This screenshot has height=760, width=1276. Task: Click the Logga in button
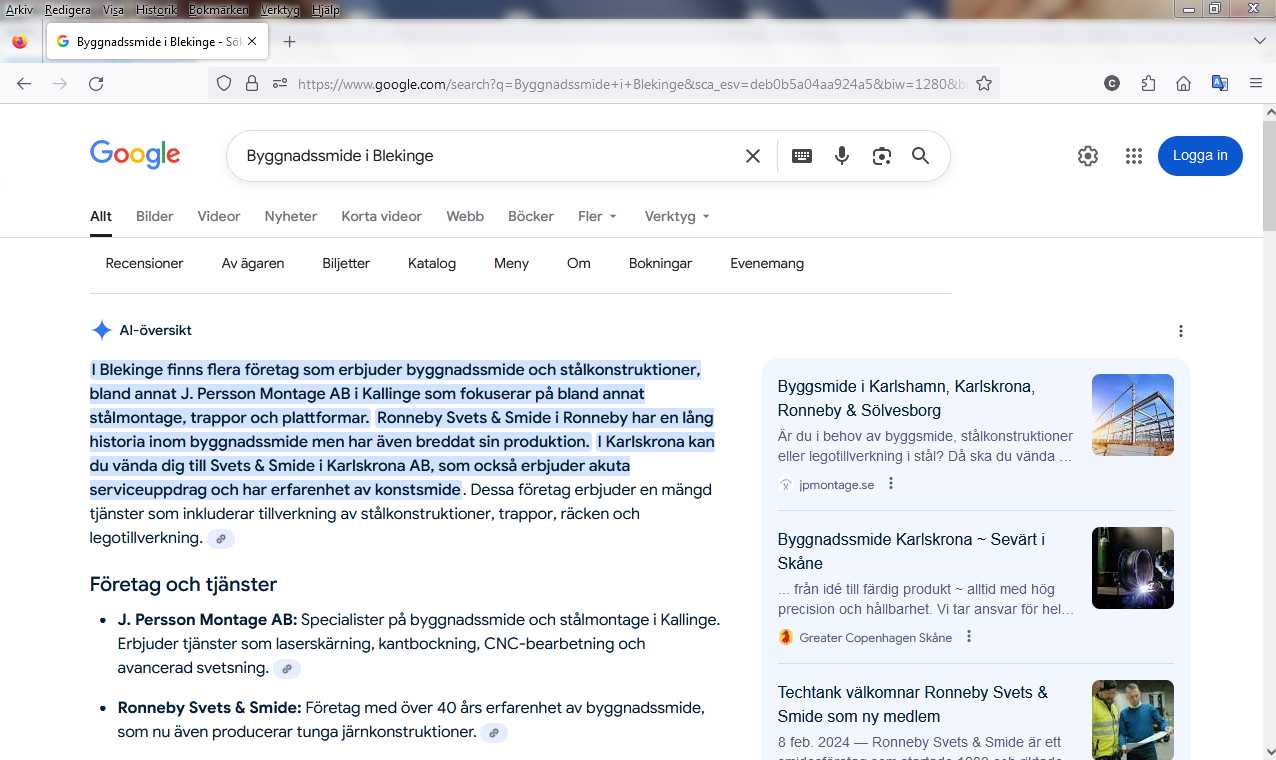[1200, 156]
